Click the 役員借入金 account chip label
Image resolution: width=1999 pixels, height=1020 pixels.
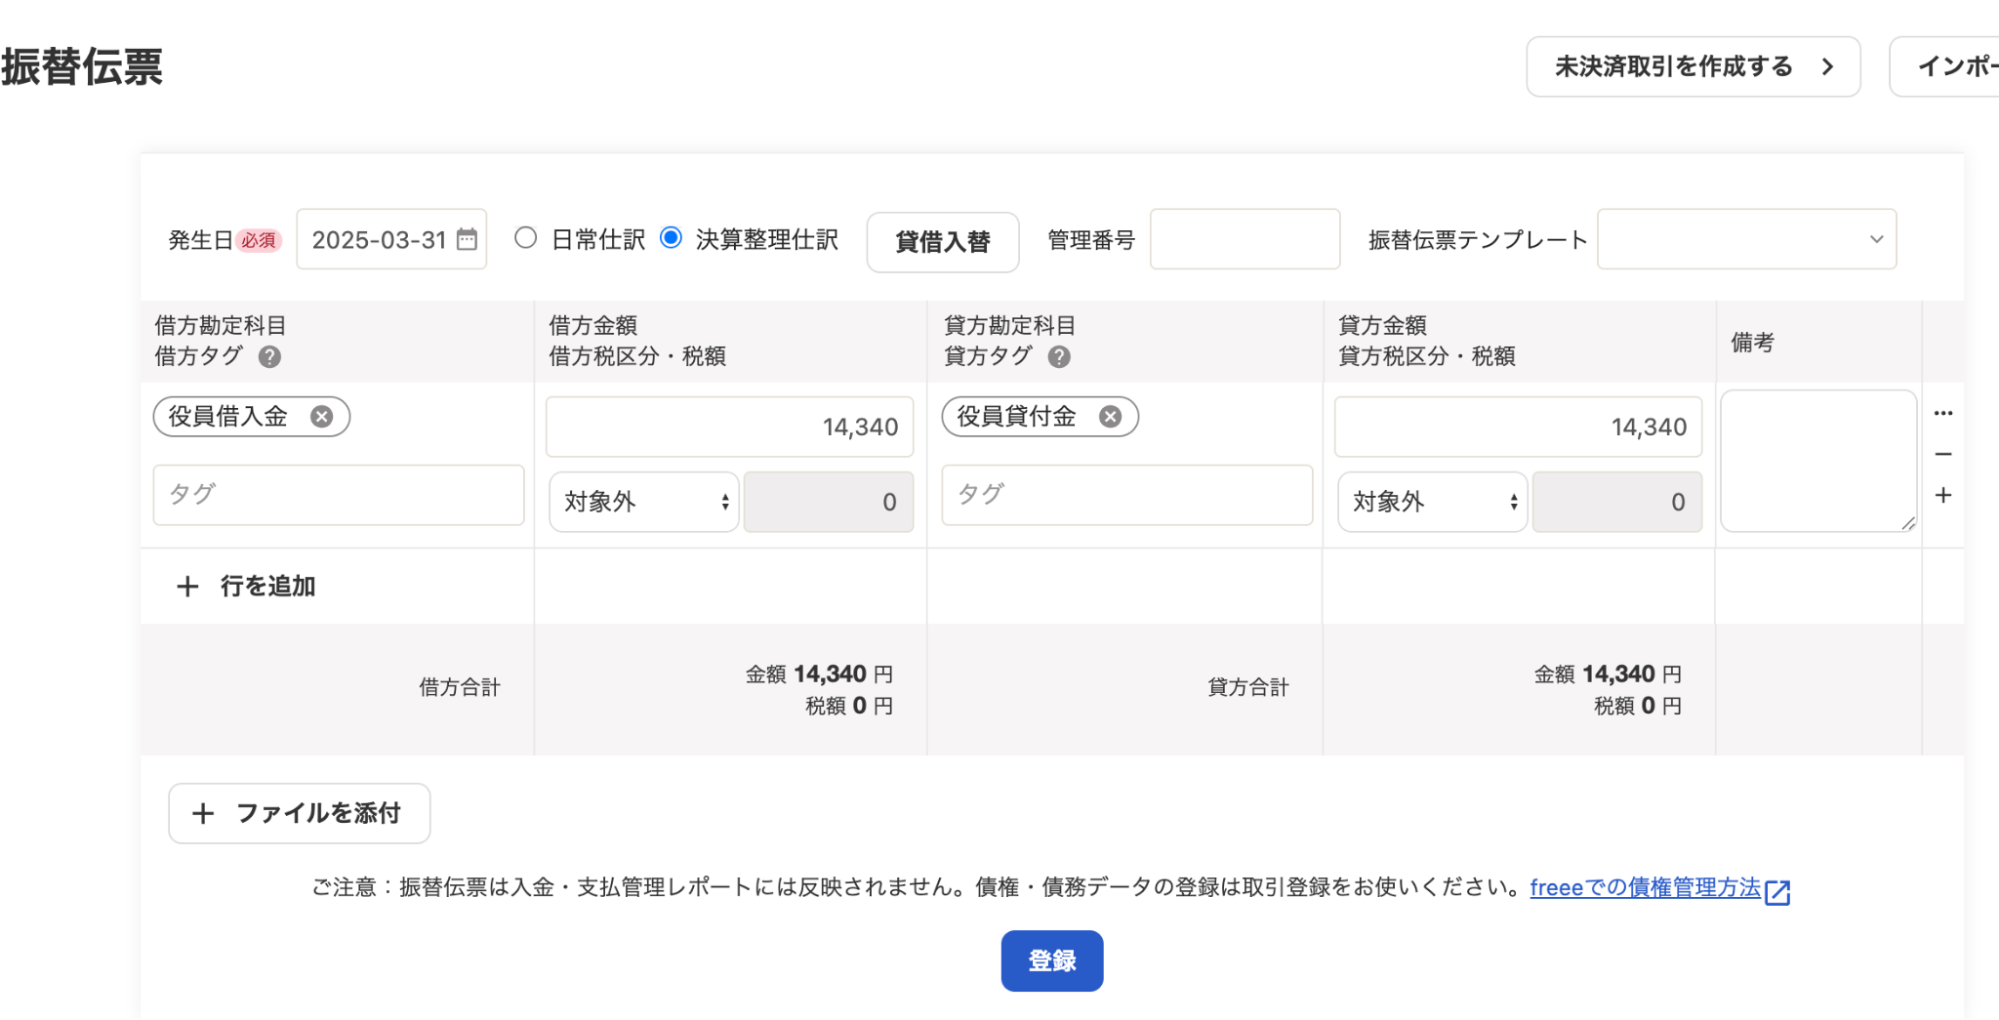coord(228,417)
